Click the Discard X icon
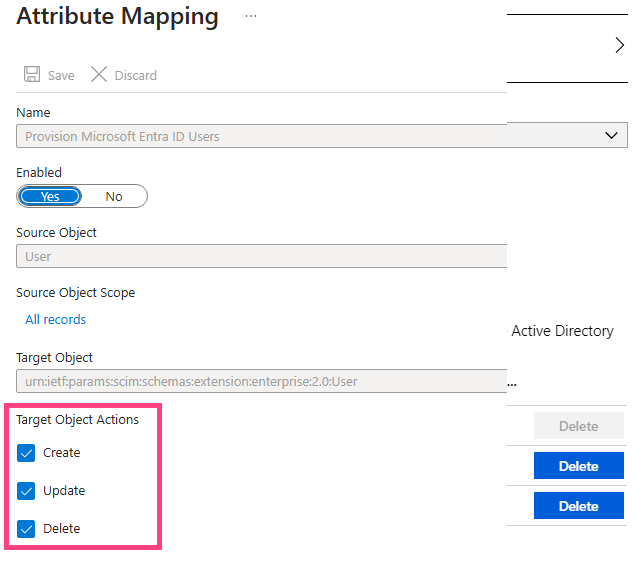This screenshot has height=561, width=642. coord(99,75)
